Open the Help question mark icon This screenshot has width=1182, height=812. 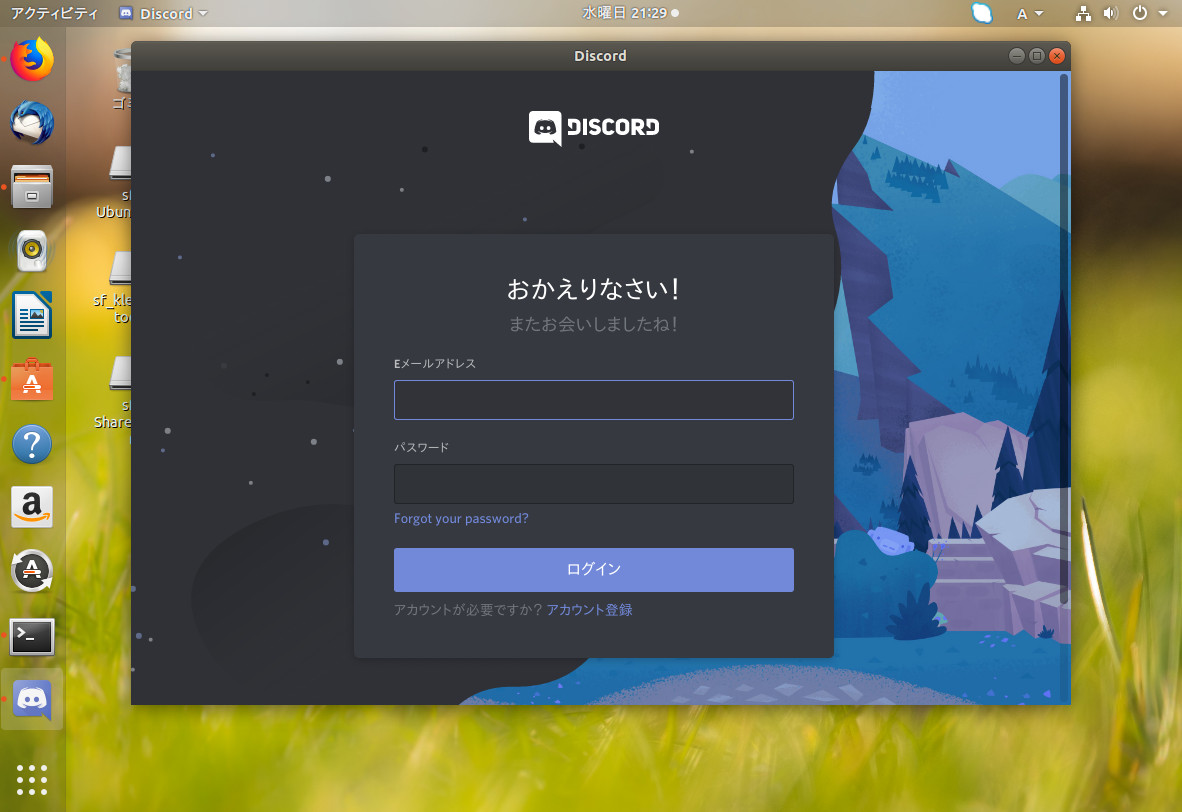tap(32, 444)
